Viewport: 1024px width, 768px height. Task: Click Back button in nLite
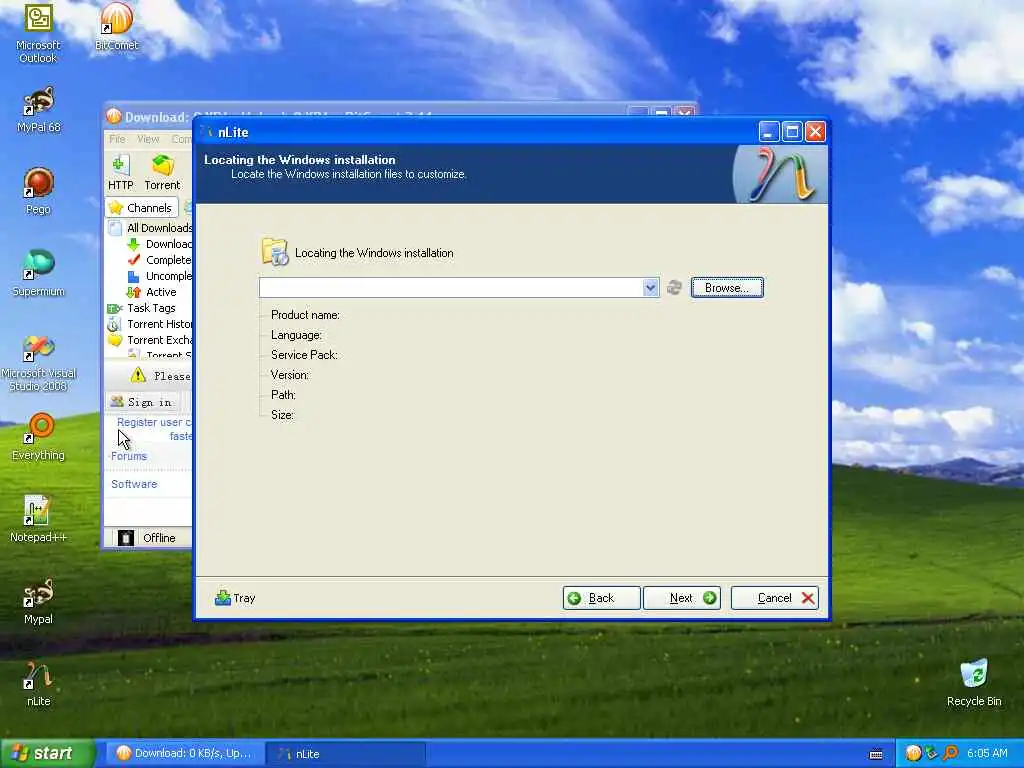tap(601, 598)
